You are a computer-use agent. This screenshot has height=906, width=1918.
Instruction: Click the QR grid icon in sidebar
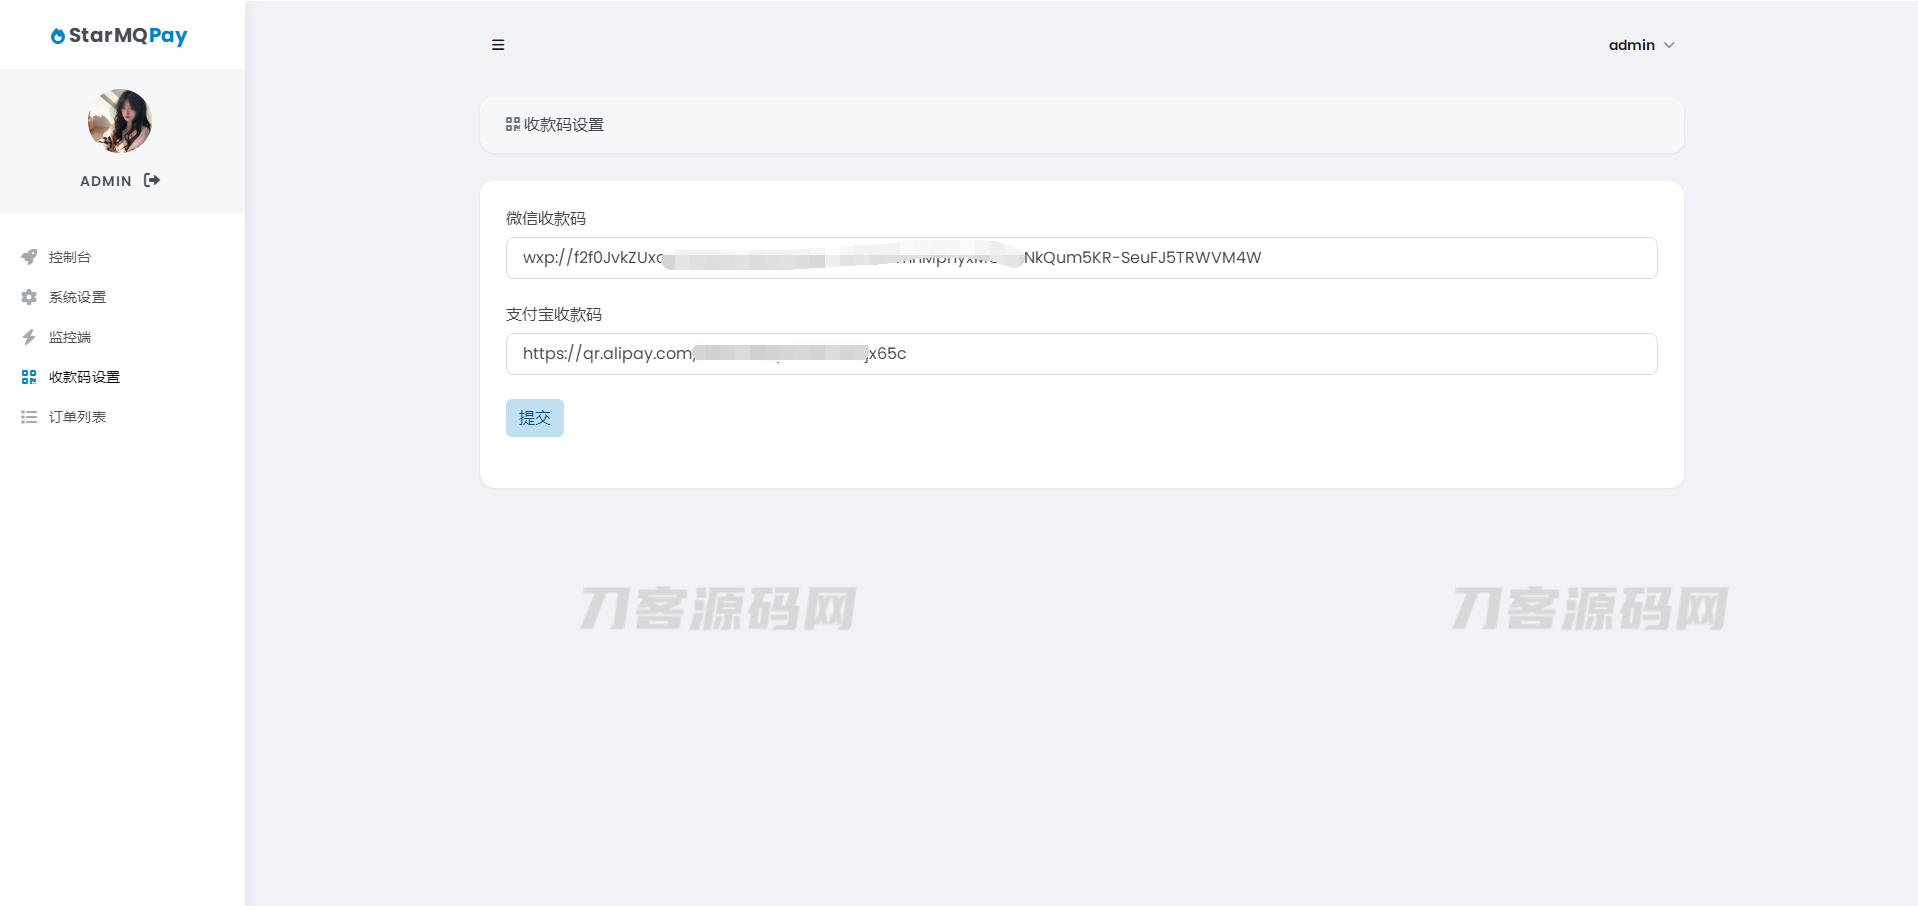point(29,377)
